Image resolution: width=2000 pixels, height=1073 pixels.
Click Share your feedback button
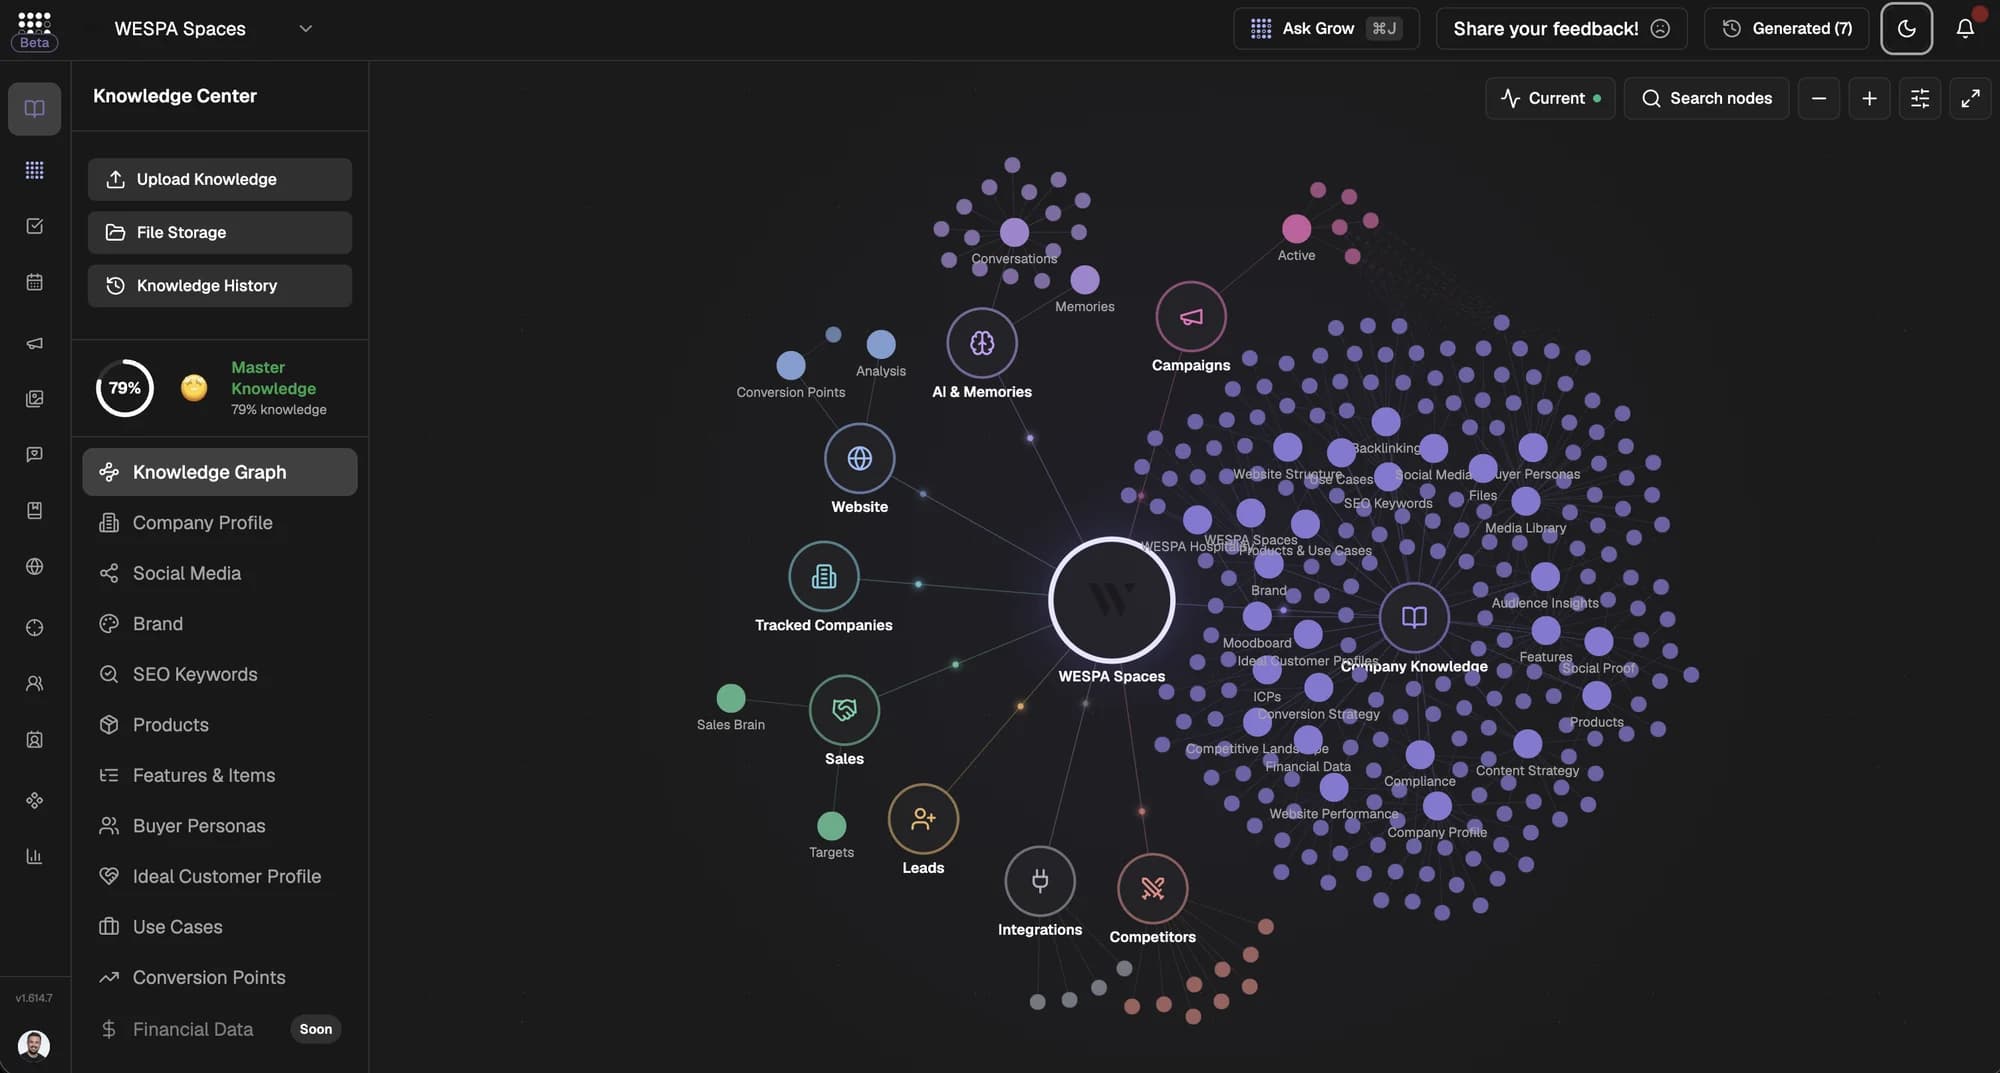[x=1561, y=28]
